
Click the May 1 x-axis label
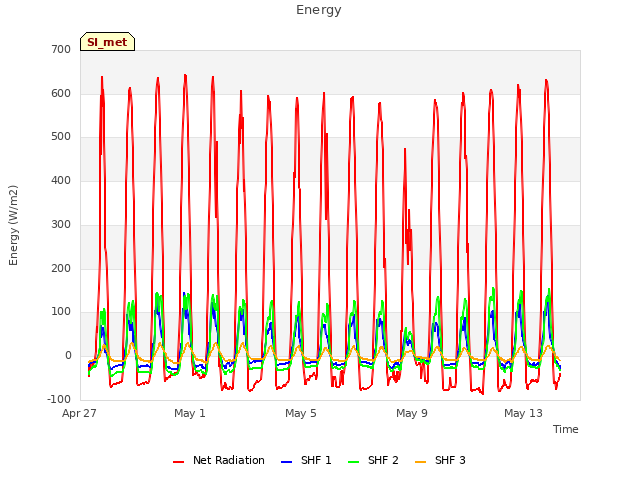coord(190,413)
